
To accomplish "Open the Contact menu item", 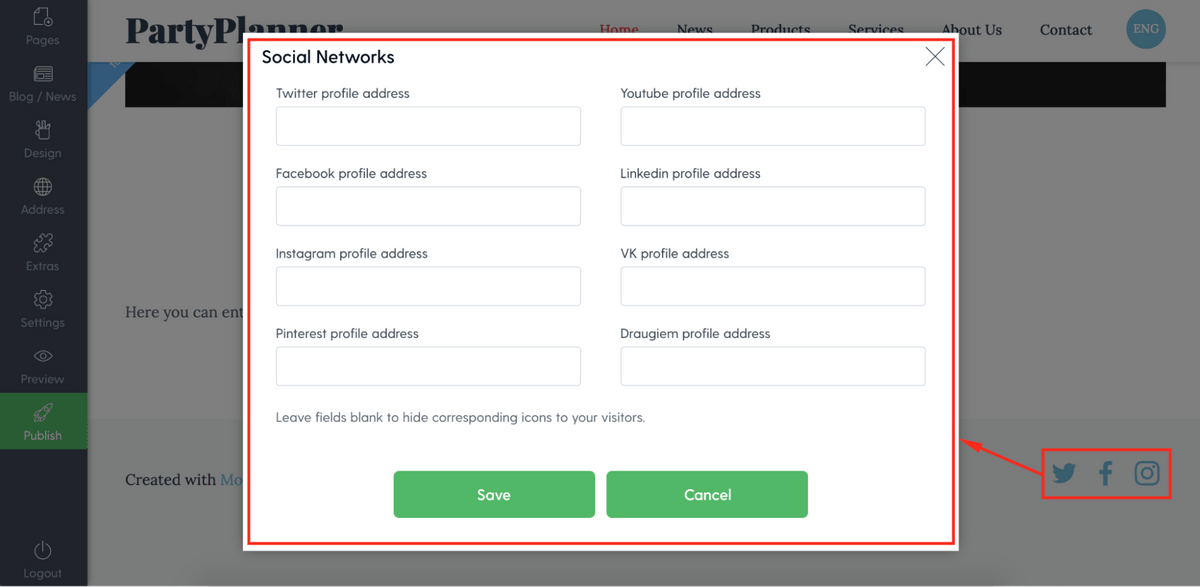I will click(x=1066, y=30).
